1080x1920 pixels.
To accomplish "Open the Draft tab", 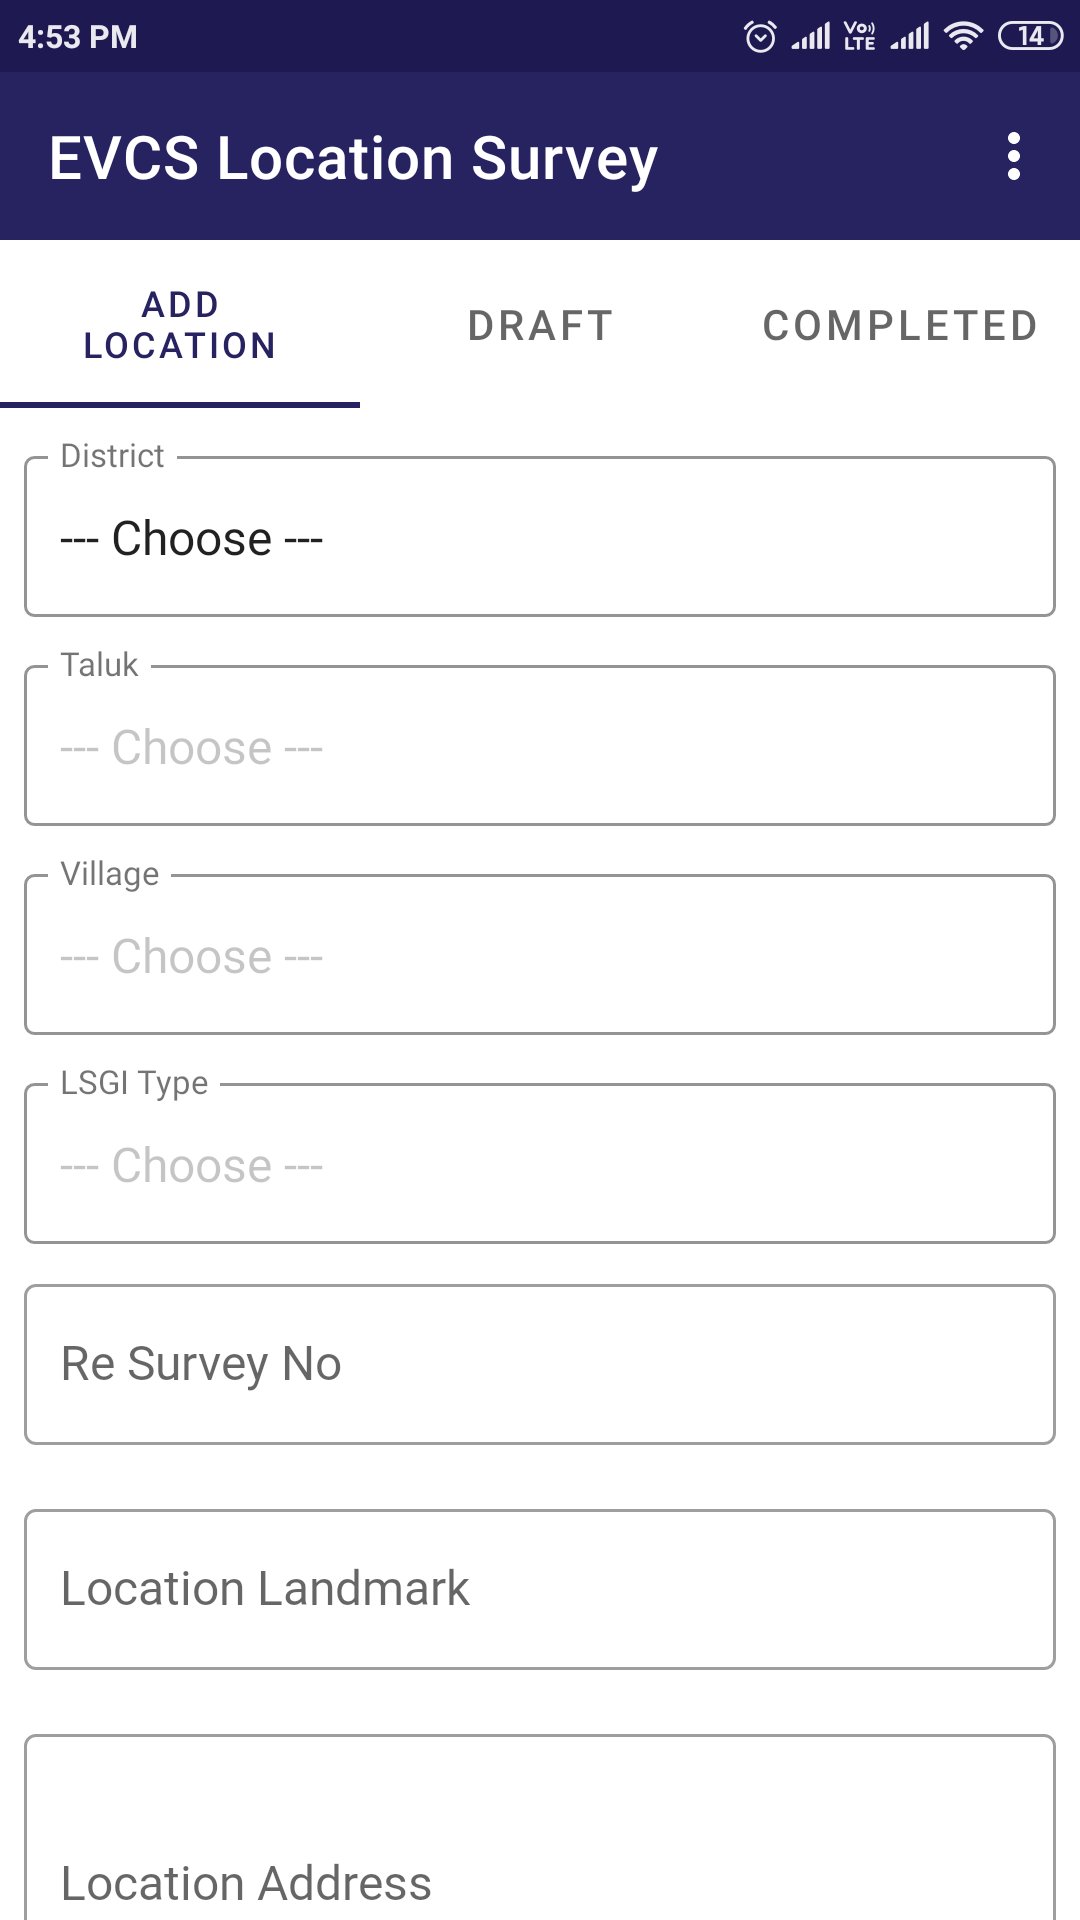I will tap(540, 326).
